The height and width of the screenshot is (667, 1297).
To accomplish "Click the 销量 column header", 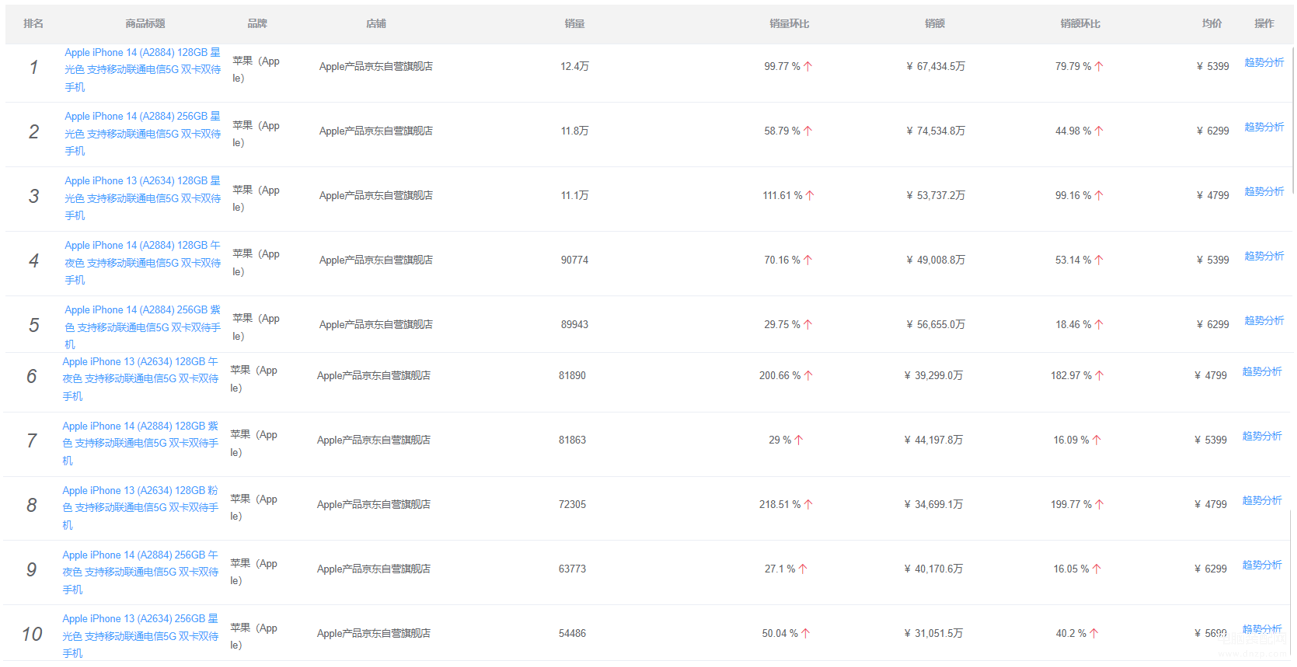I will coord(574,23).
